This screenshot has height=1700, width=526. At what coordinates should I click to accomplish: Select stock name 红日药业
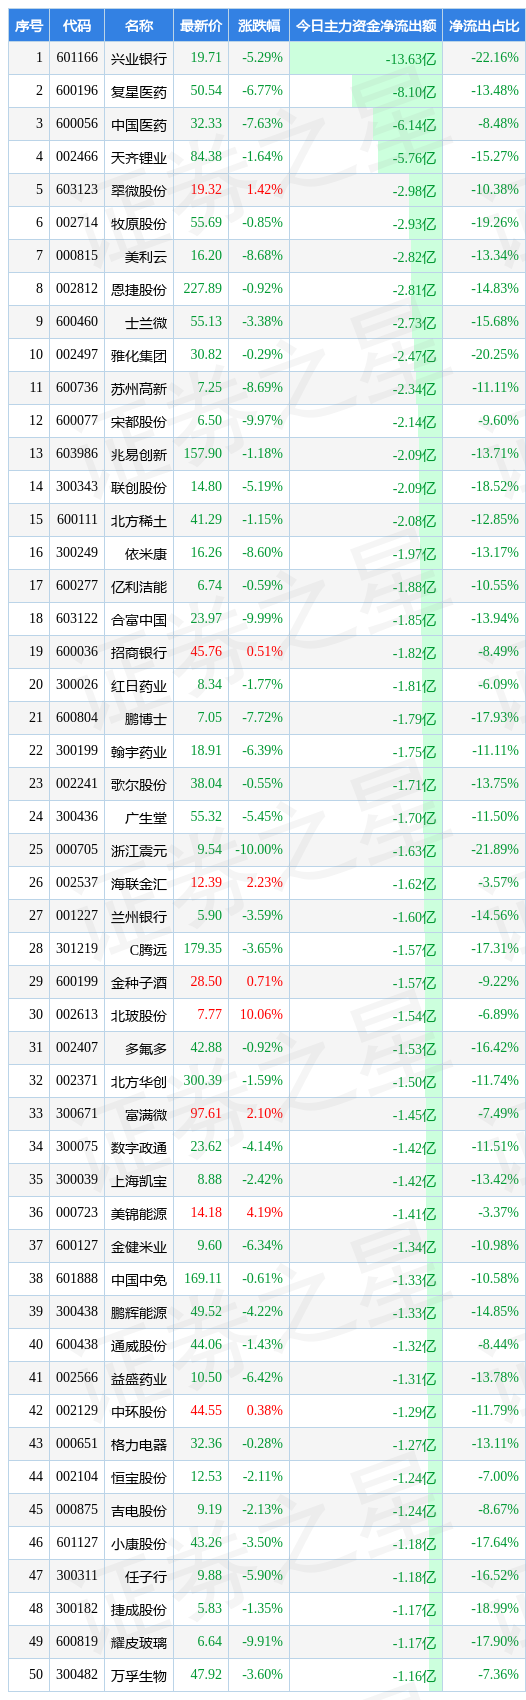[139, 686]
